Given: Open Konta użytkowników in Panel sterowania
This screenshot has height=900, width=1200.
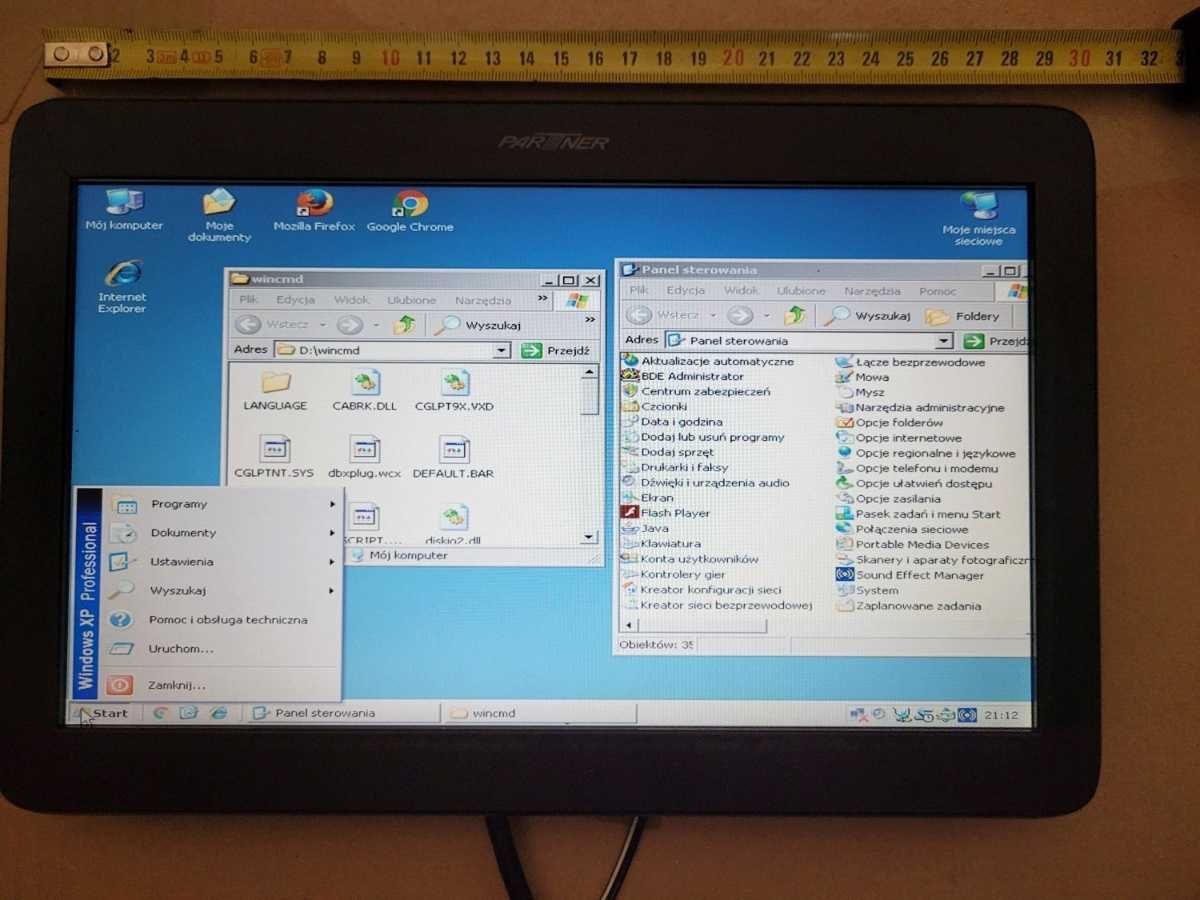Looking at the screenshot, I should [x=690, y=559].
